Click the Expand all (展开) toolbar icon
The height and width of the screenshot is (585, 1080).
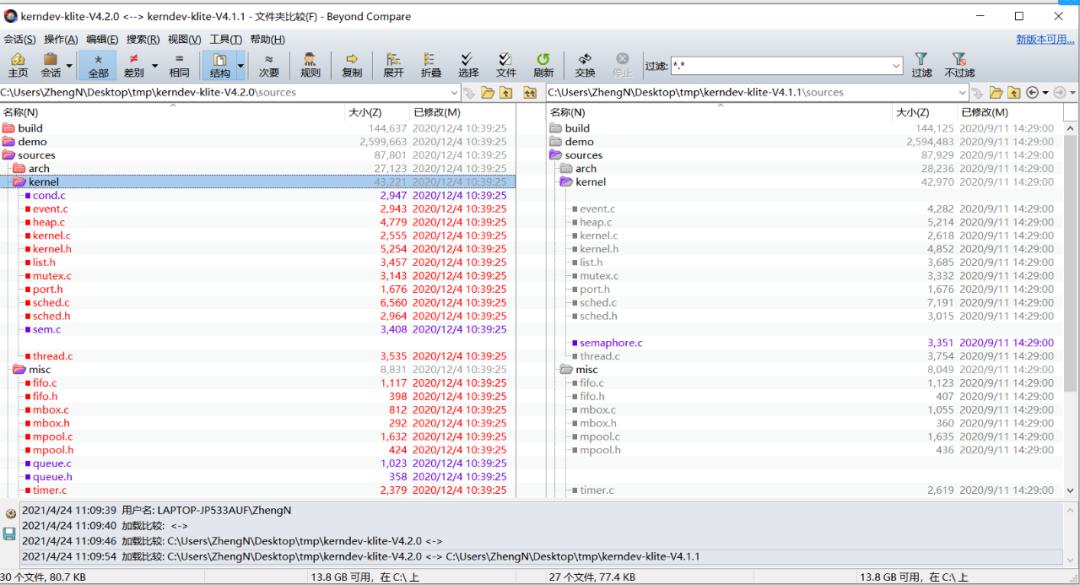tap(393, 65)
